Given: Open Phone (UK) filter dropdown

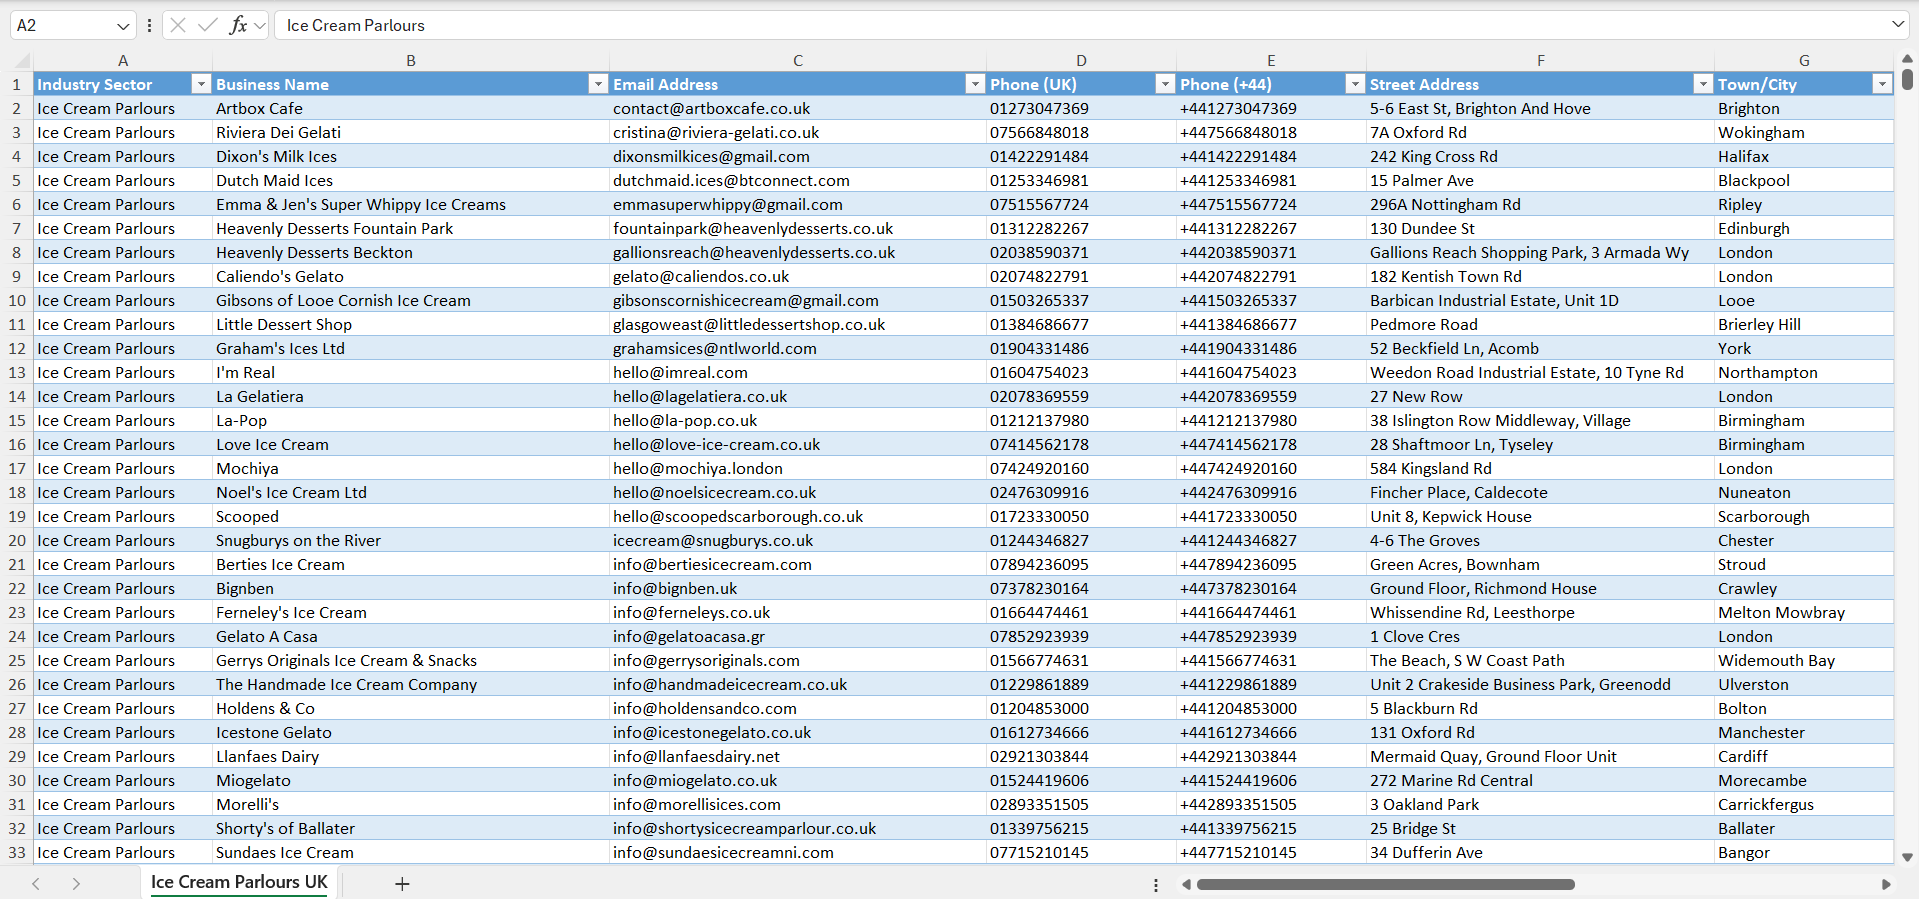Looking at the screenshot, I should [x=1165, y=84].
